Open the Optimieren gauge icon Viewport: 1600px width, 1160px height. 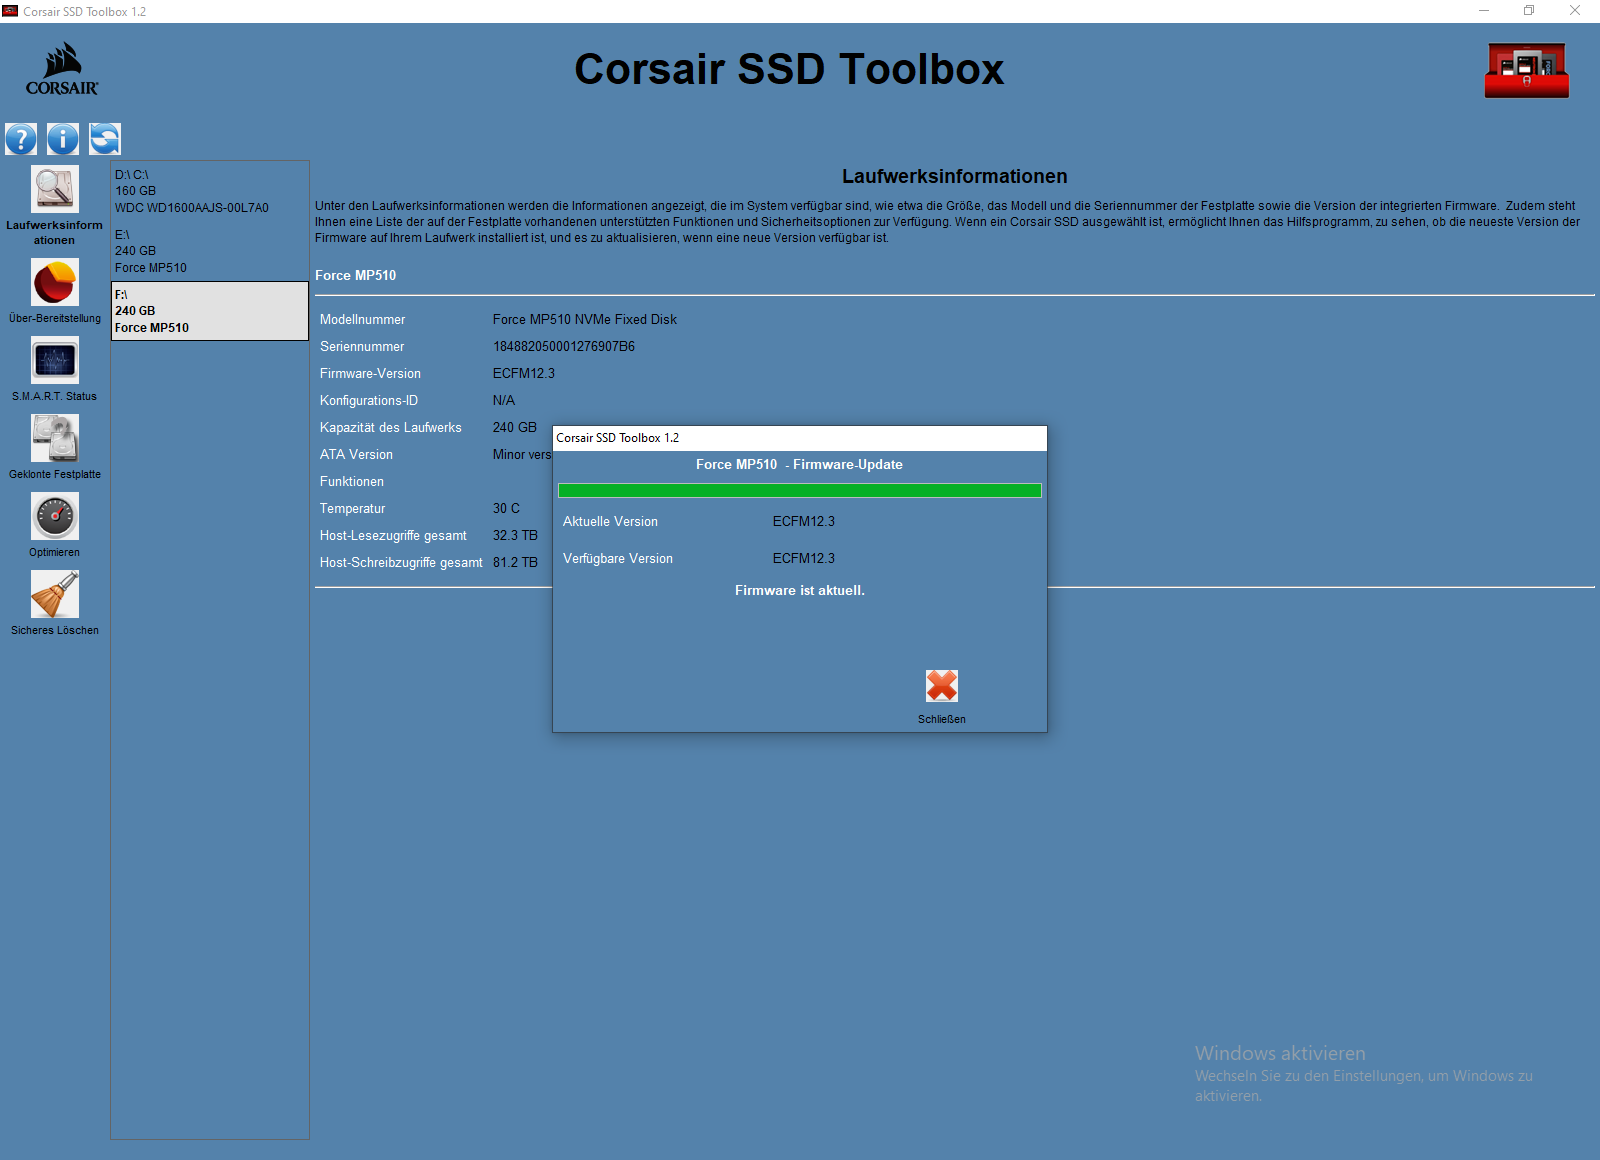(55, 516)
